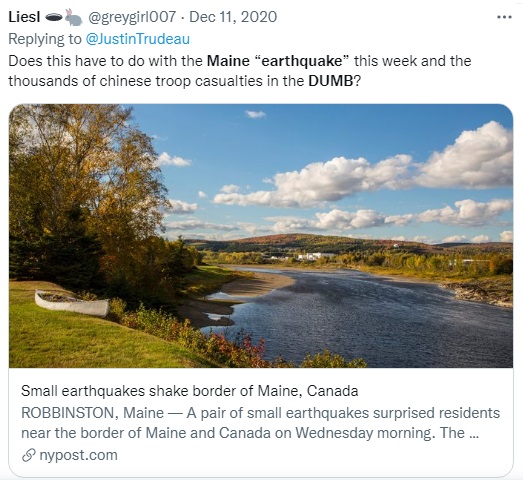Image resolution: width=523 pixels, height=480 pixels.
Task: Click the chain link icon beside nypost.com
Action: [29, 455]
